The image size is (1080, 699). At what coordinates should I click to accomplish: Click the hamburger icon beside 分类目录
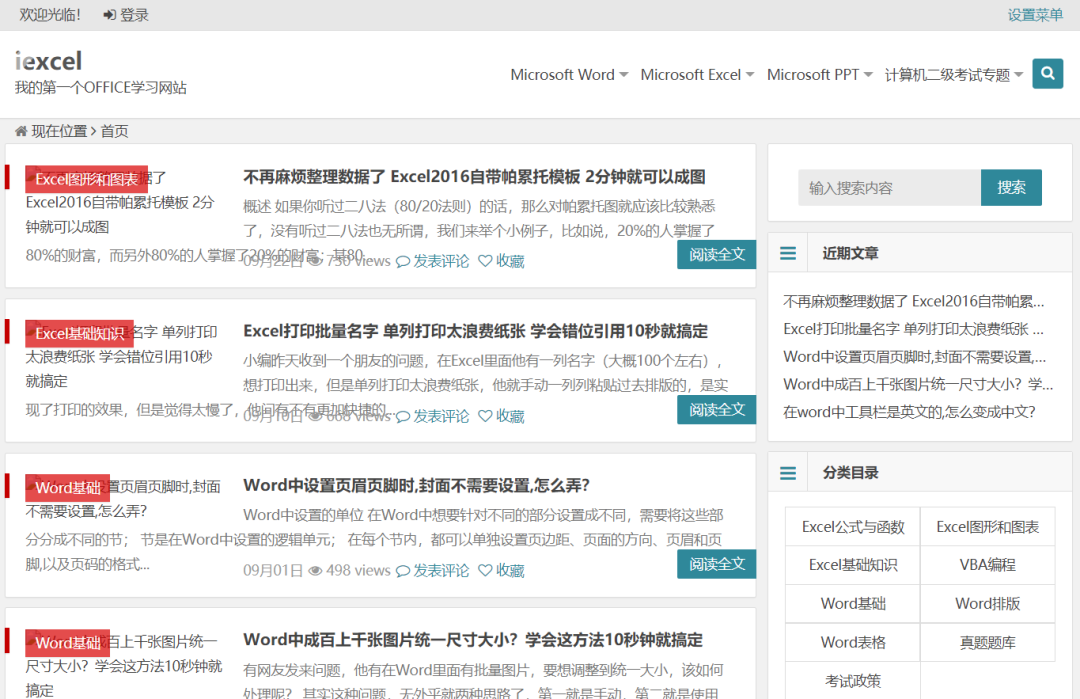(788, 471)
